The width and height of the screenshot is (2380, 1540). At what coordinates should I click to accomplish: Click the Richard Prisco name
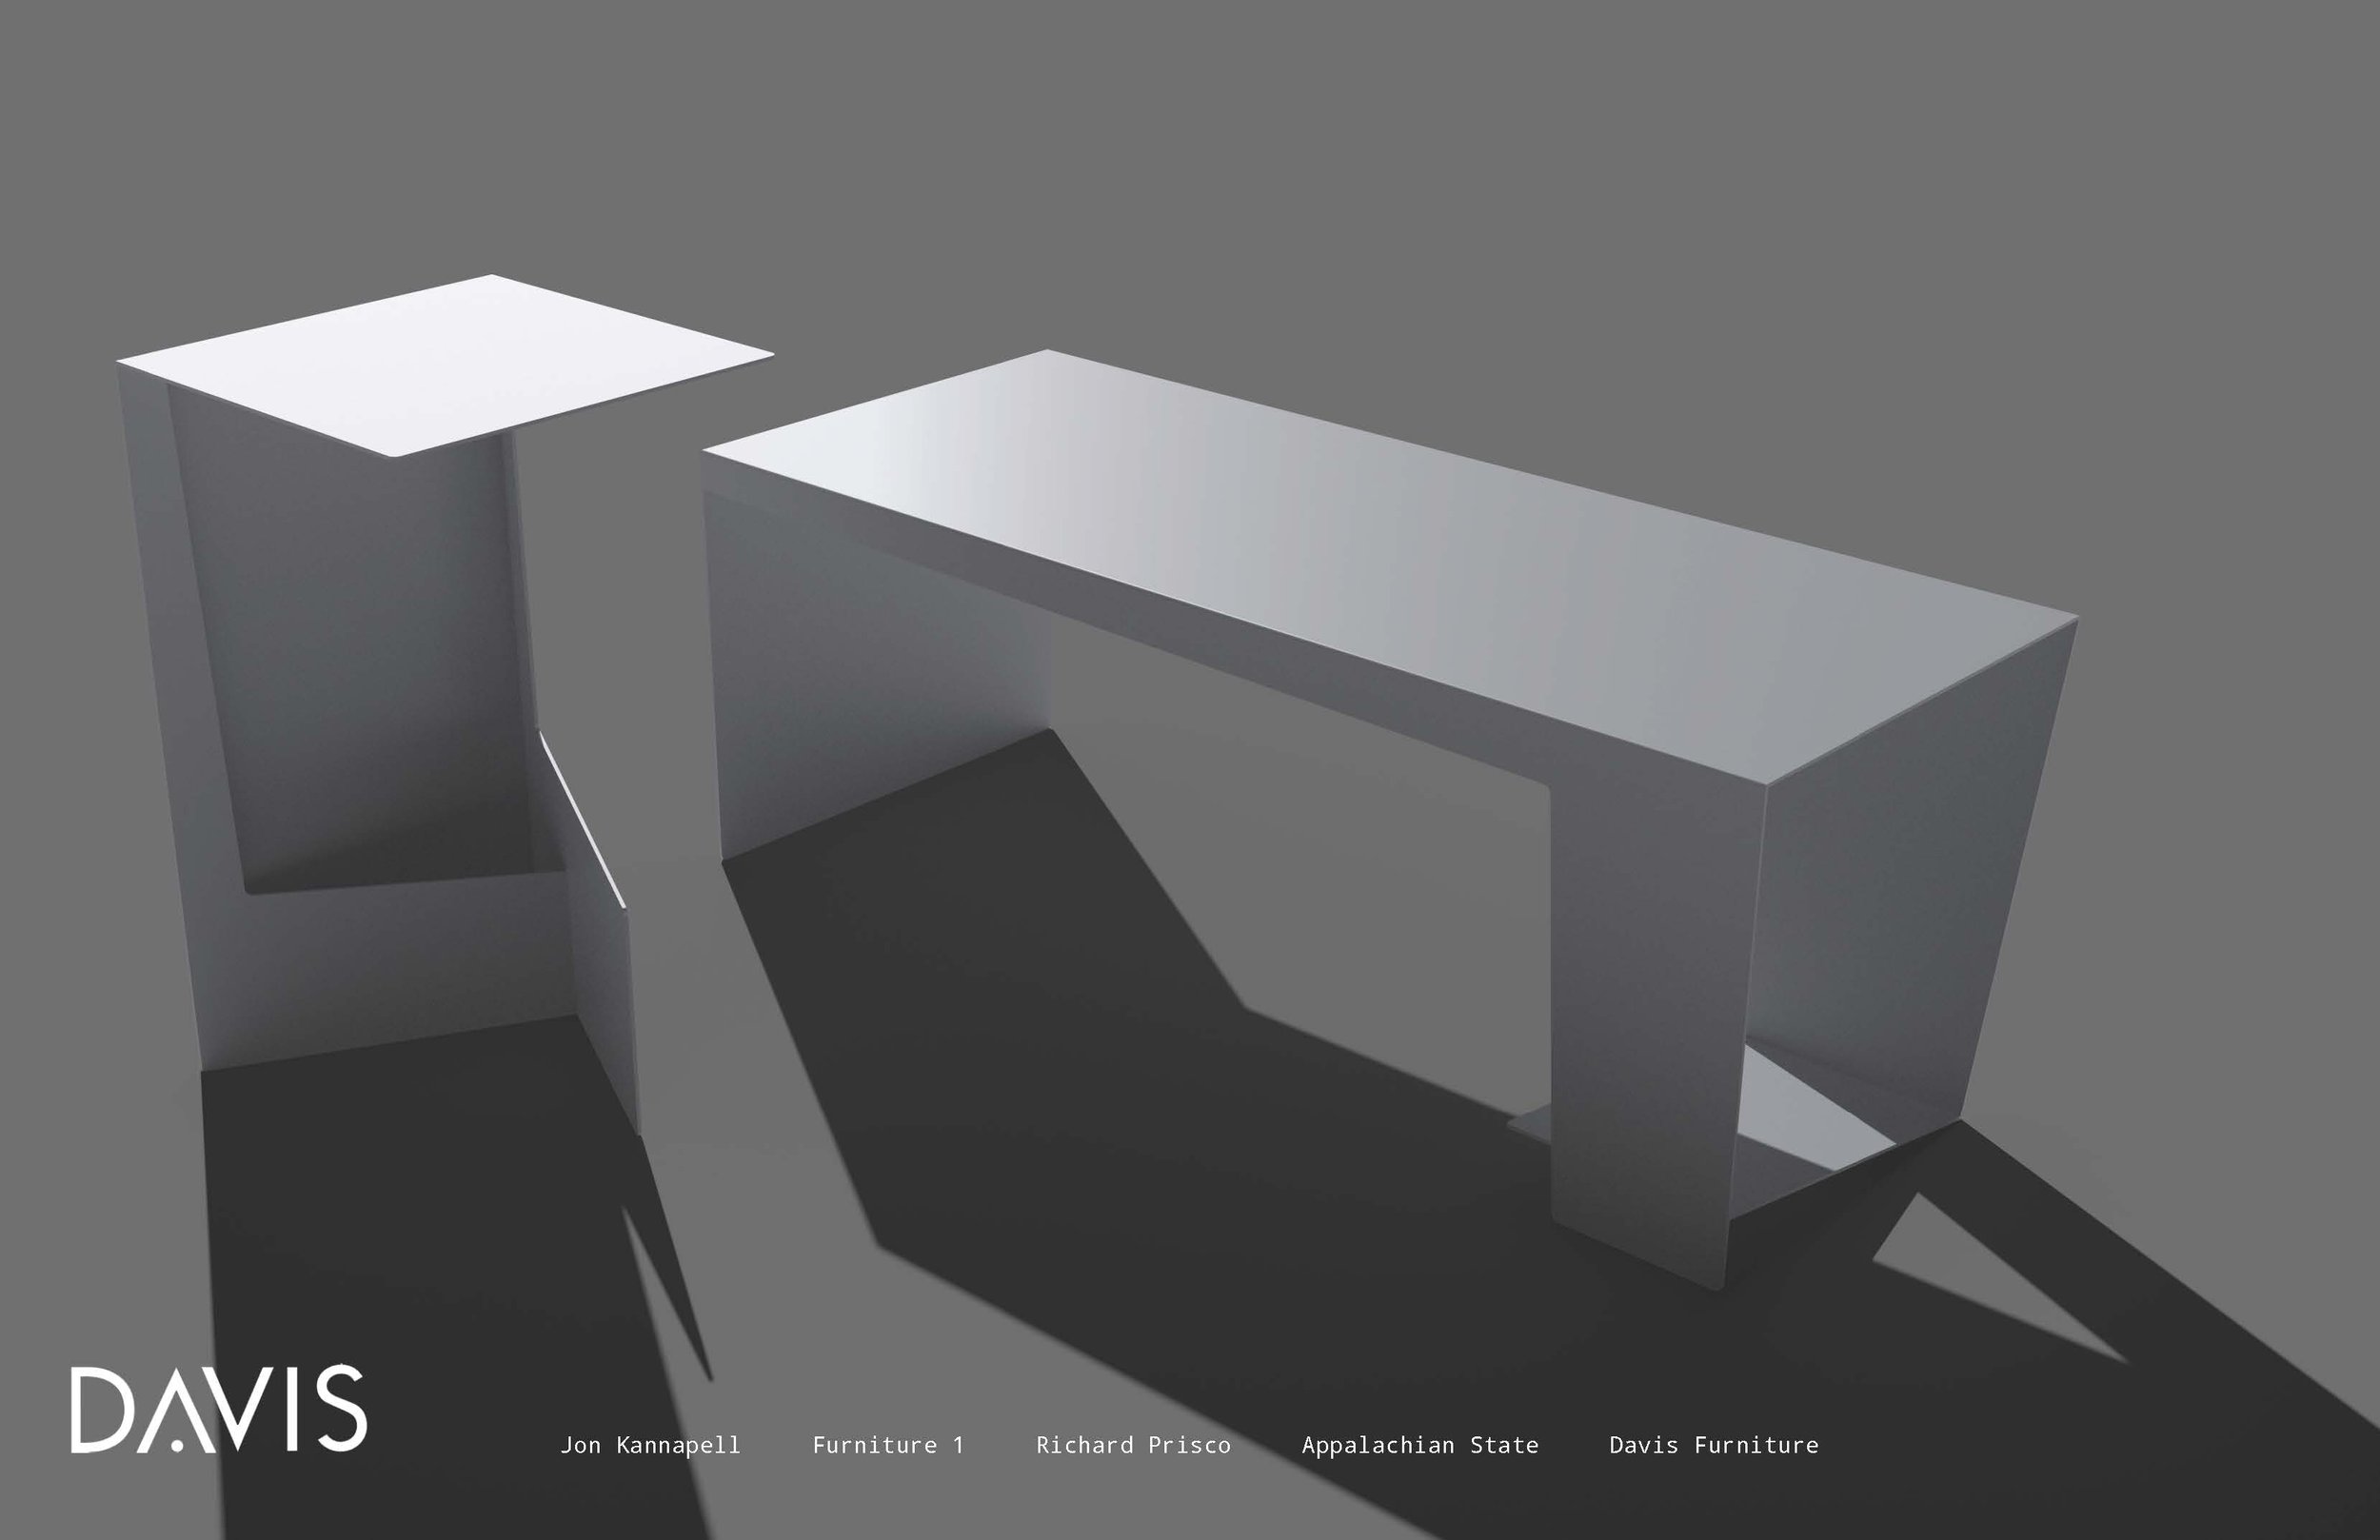[x=1133, y=1445]
